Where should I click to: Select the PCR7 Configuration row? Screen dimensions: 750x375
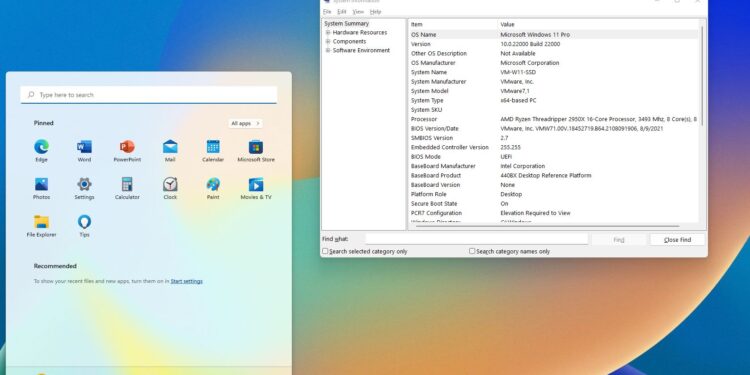click(x=554, y=213)
